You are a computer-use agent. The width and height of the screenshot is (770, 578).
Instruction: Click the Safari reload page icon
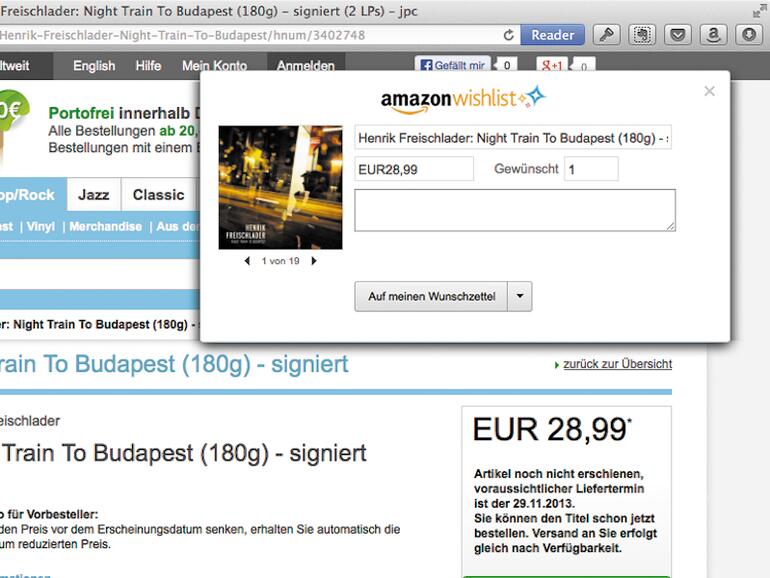point(509,35)
